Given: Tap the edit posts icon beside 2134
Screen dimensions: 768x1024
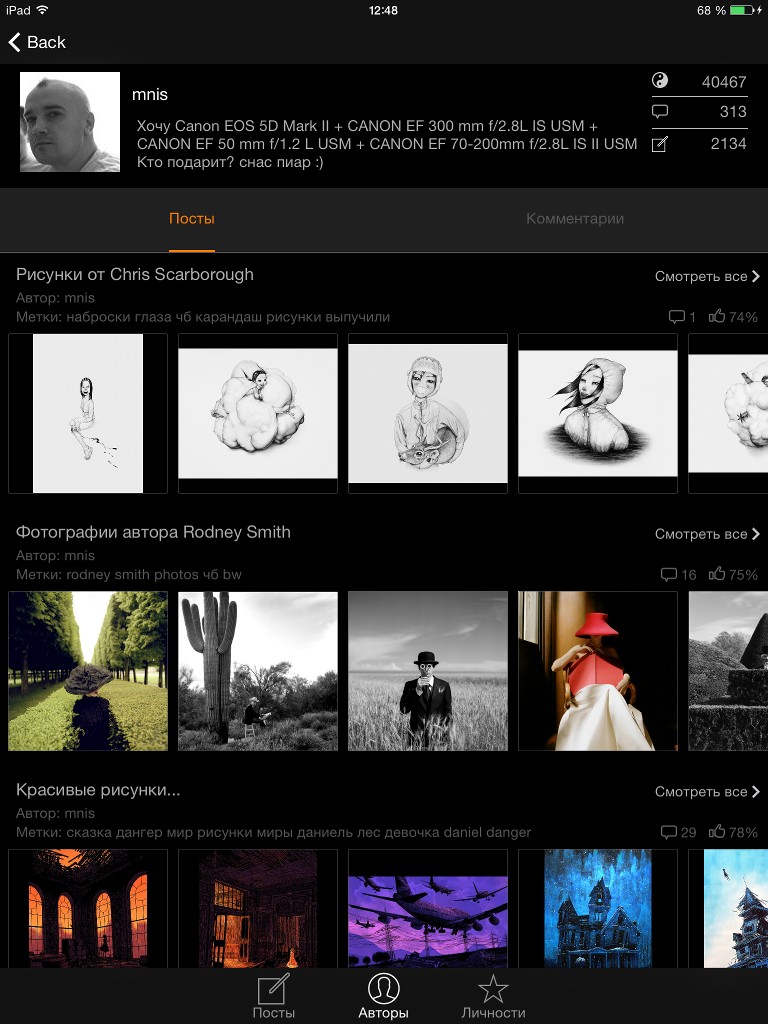Looking at the screenshot, I should click(x=660, y=144).
